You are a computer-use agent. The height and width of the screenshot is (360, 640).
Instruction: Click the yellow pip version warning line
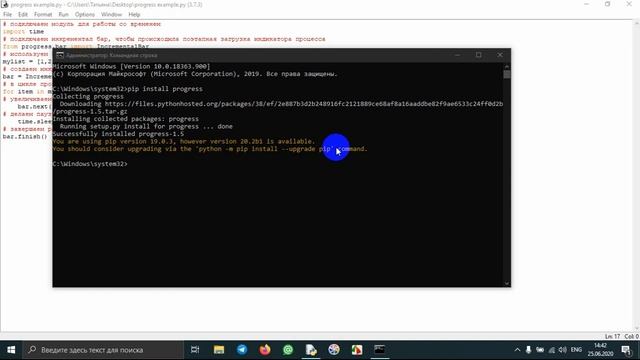[x=184, y=141]
